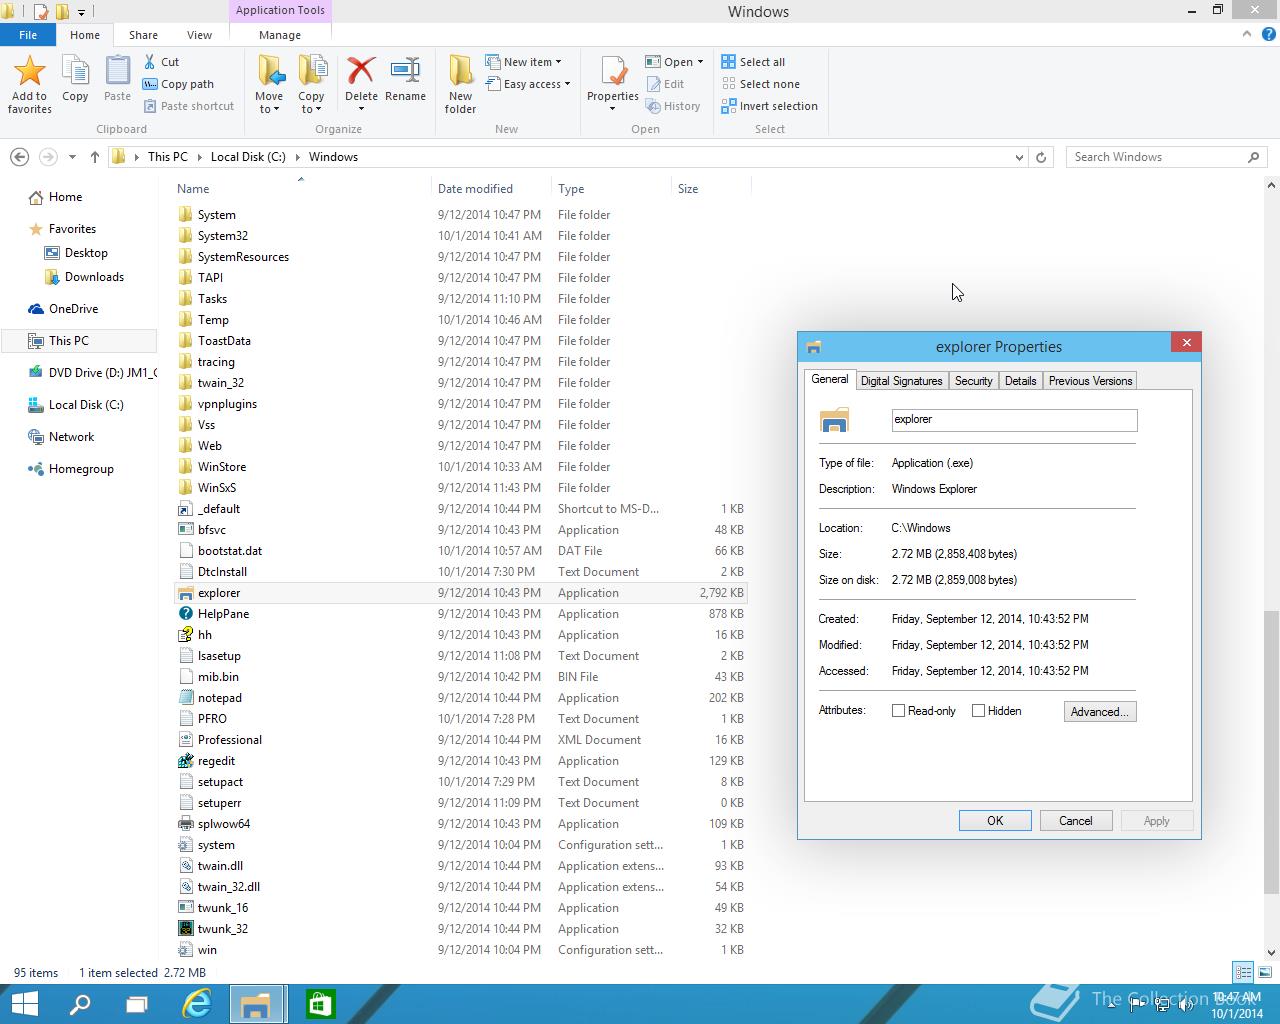The width and height of the screenshot is (1280, 1024).
Task: Click the Up one level arrow
Action: (95, 157)
